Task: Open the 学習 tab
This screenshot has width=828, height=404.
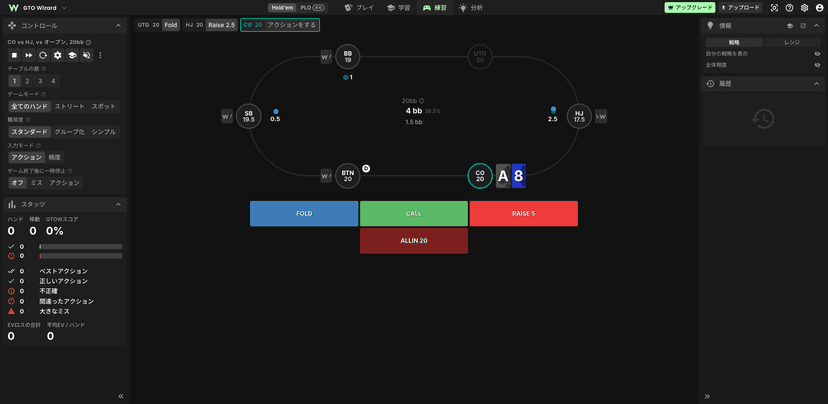Action: tap(399, 8)
